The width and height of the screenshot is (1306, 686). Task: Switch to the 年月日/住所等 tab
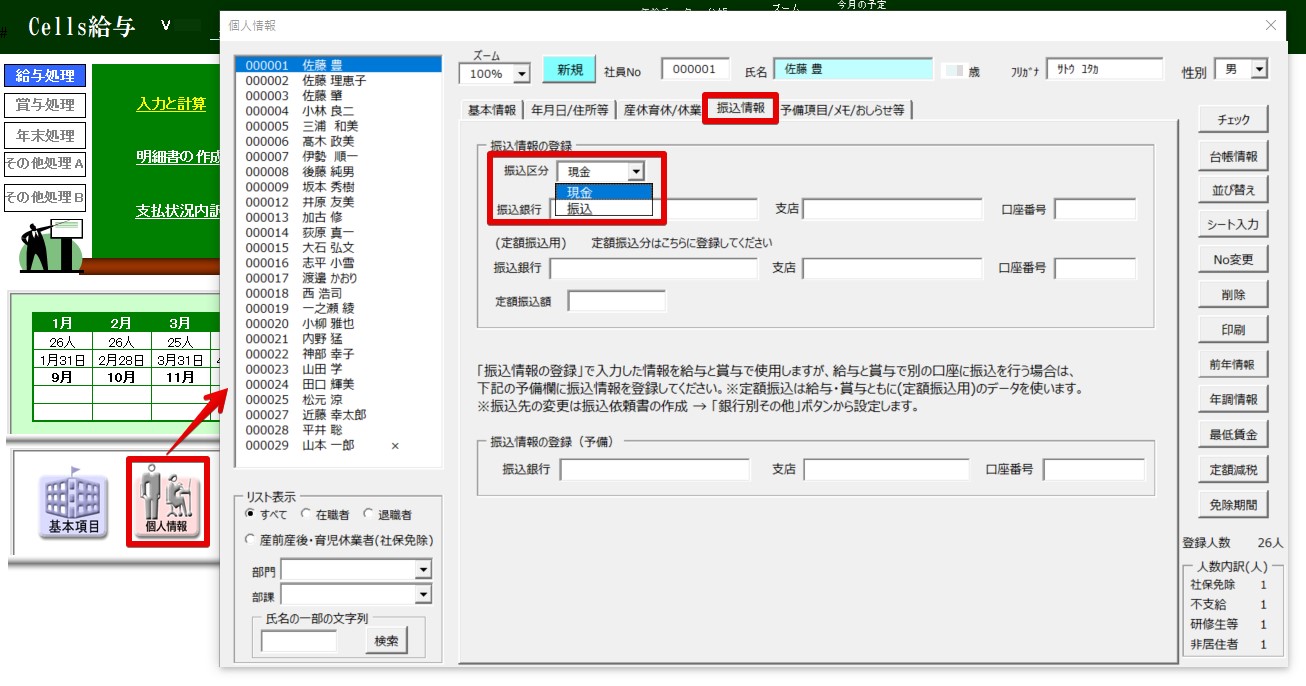569,110
